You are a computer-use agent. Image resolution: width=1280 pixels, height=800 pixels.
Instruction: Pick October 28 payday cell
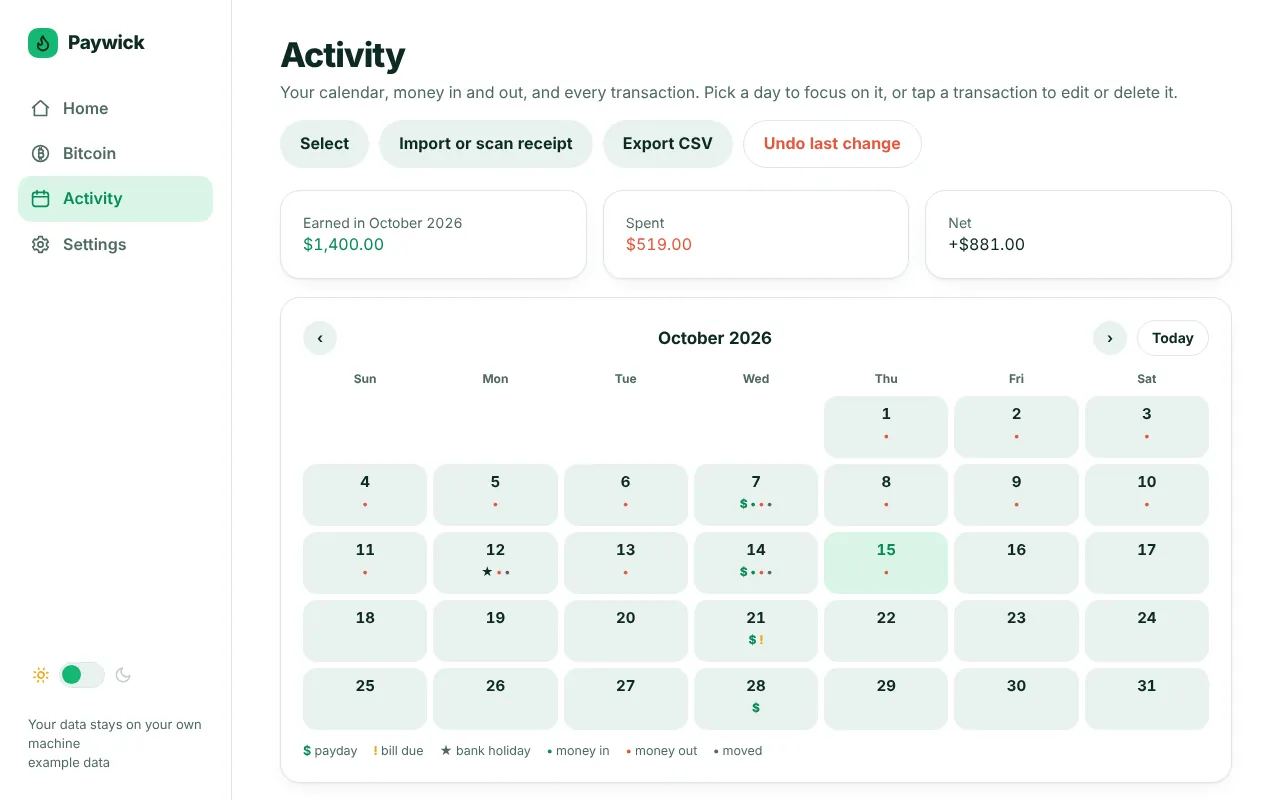pyautogui.click(x=756, y=699)
